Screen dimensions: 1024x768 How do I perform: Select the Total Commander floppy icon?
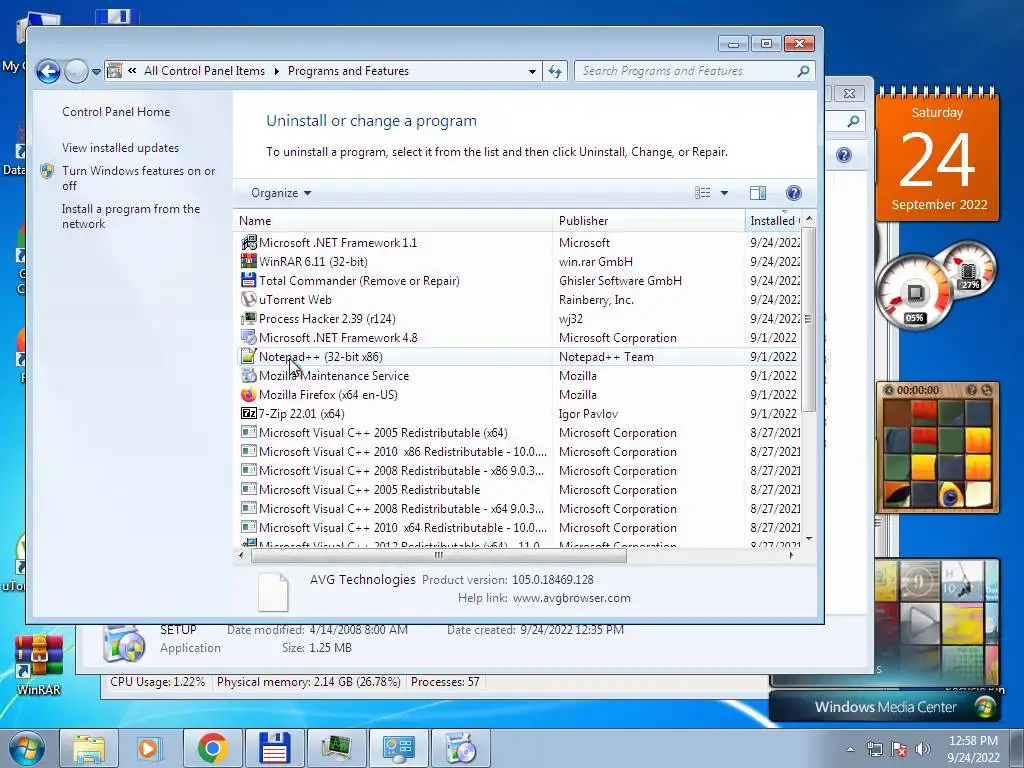pos(248,280)
